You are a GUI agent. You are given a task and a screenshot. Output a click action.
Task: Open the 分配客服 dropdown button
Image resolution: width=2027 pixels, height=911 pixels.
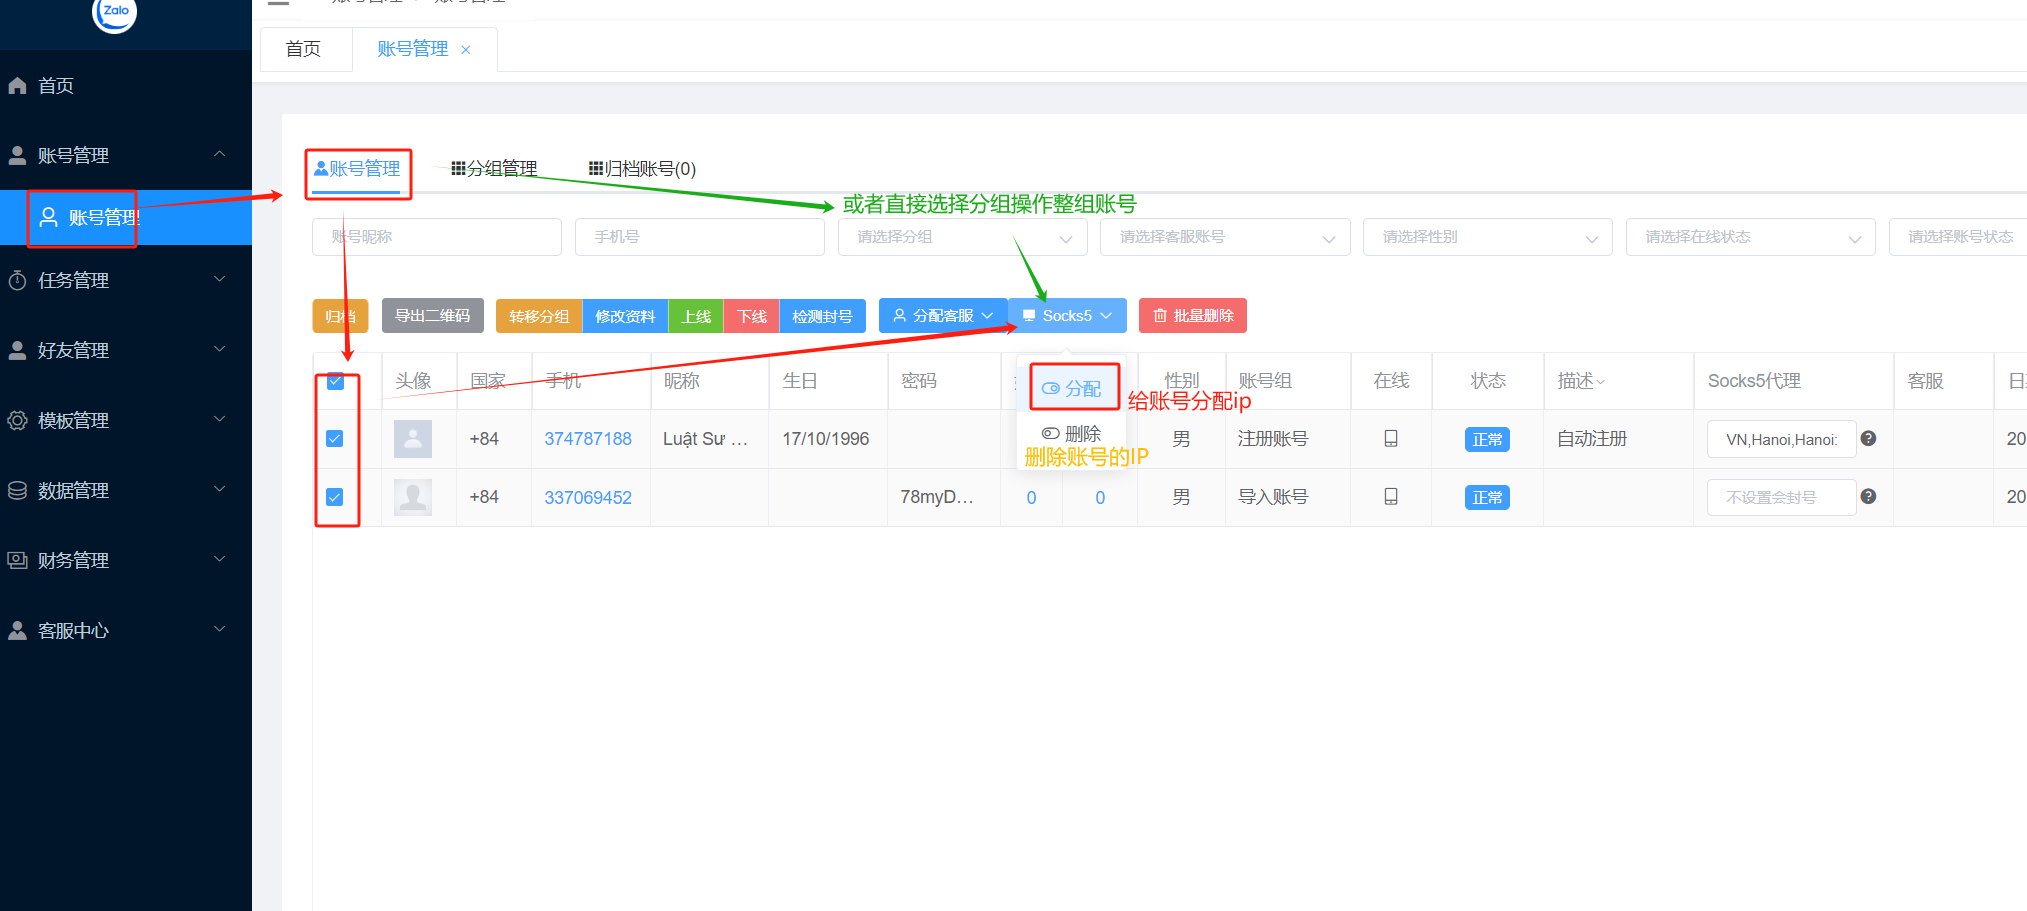[942, 316]
